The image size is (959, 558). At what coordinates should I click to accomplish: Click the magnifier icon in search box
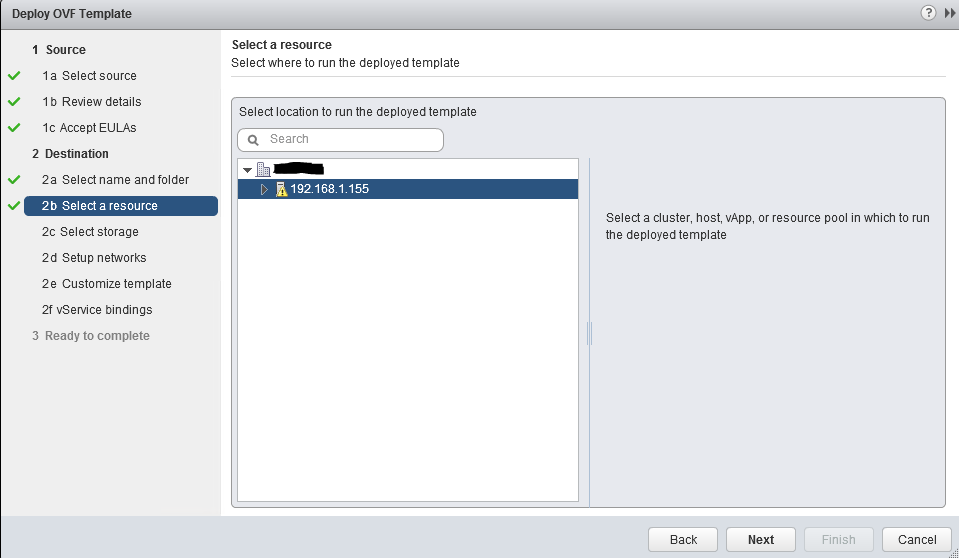click(253, 140)
